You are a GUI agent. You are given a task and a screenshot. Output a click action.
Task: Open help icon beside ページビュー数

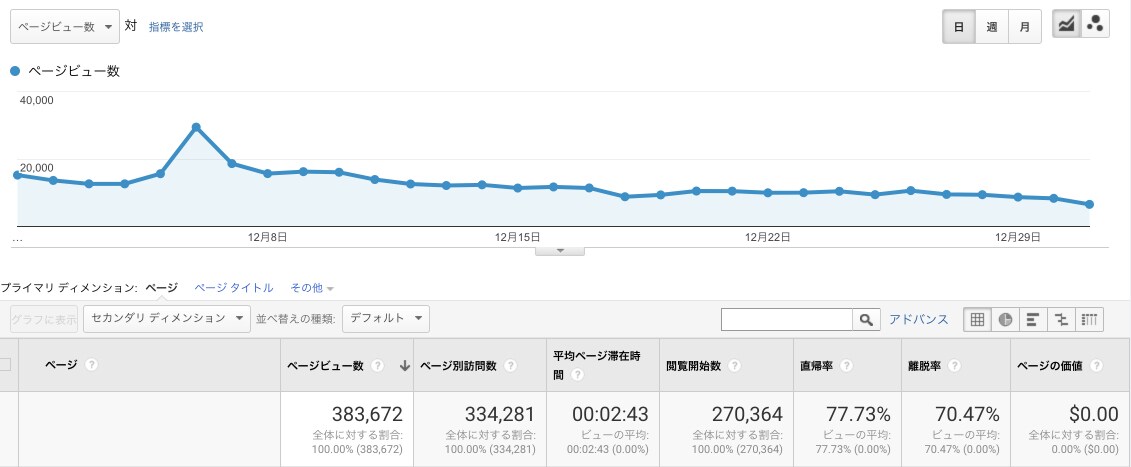tap(377, 366)
